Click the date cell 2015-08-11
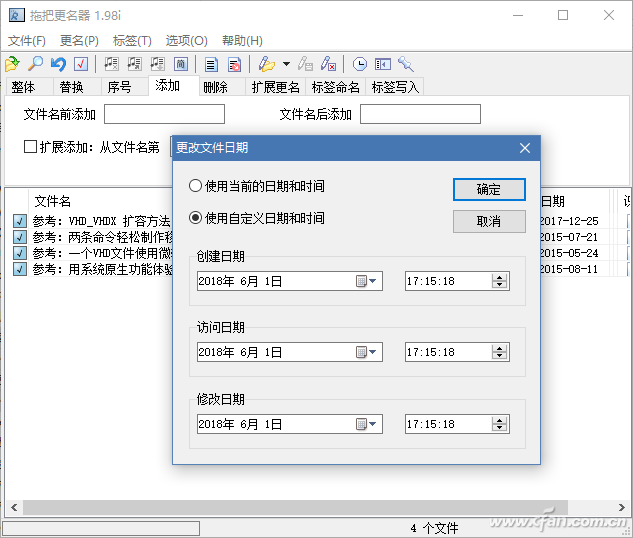The width and height of the screenshot is (633, 538). coord(569,269)
